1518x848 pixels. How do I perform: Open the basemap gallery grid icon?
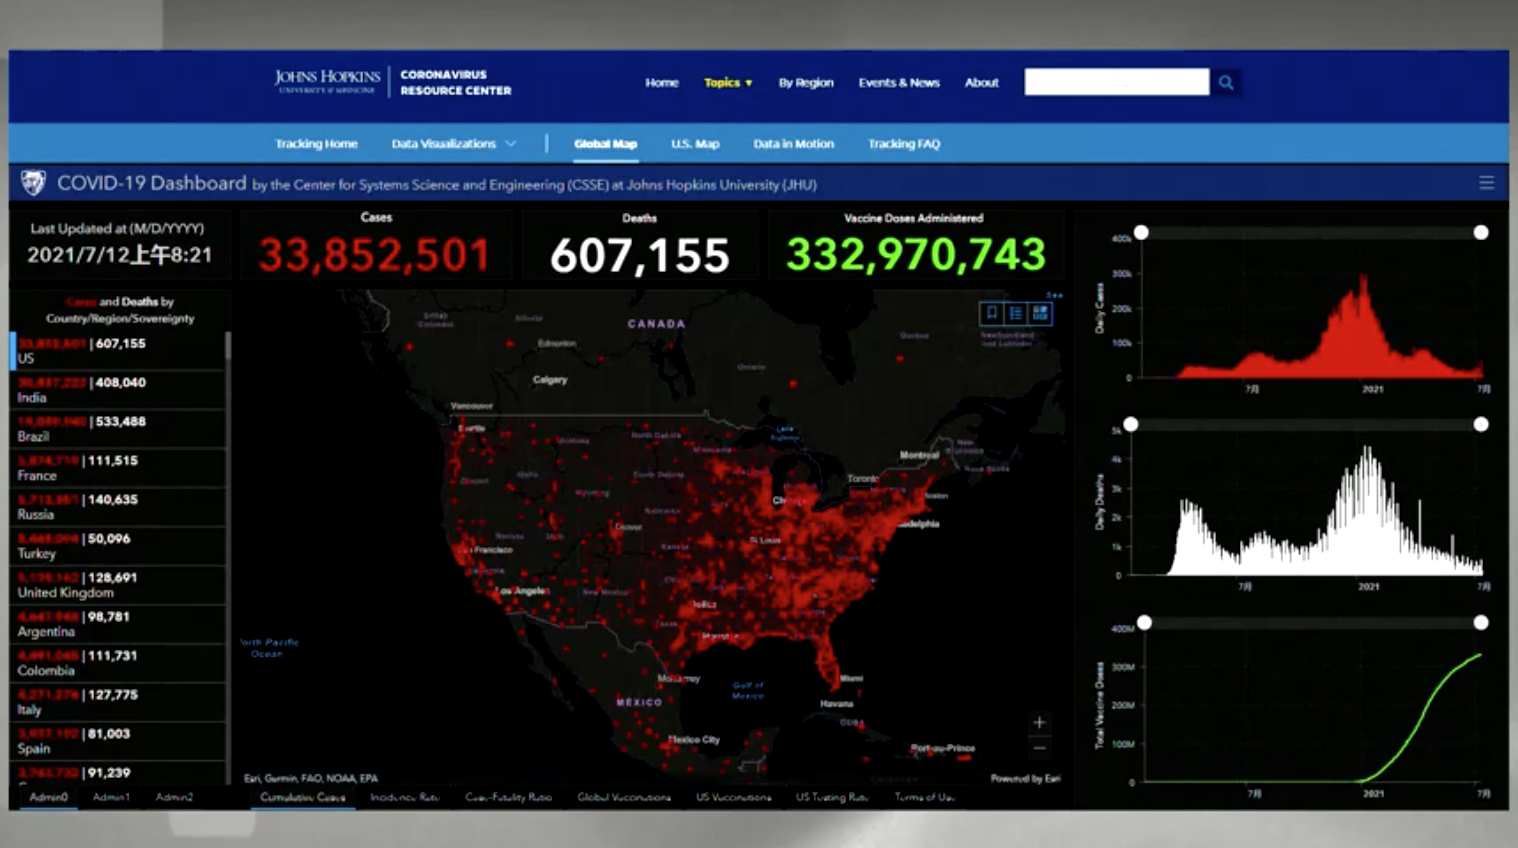(1040, 313)
